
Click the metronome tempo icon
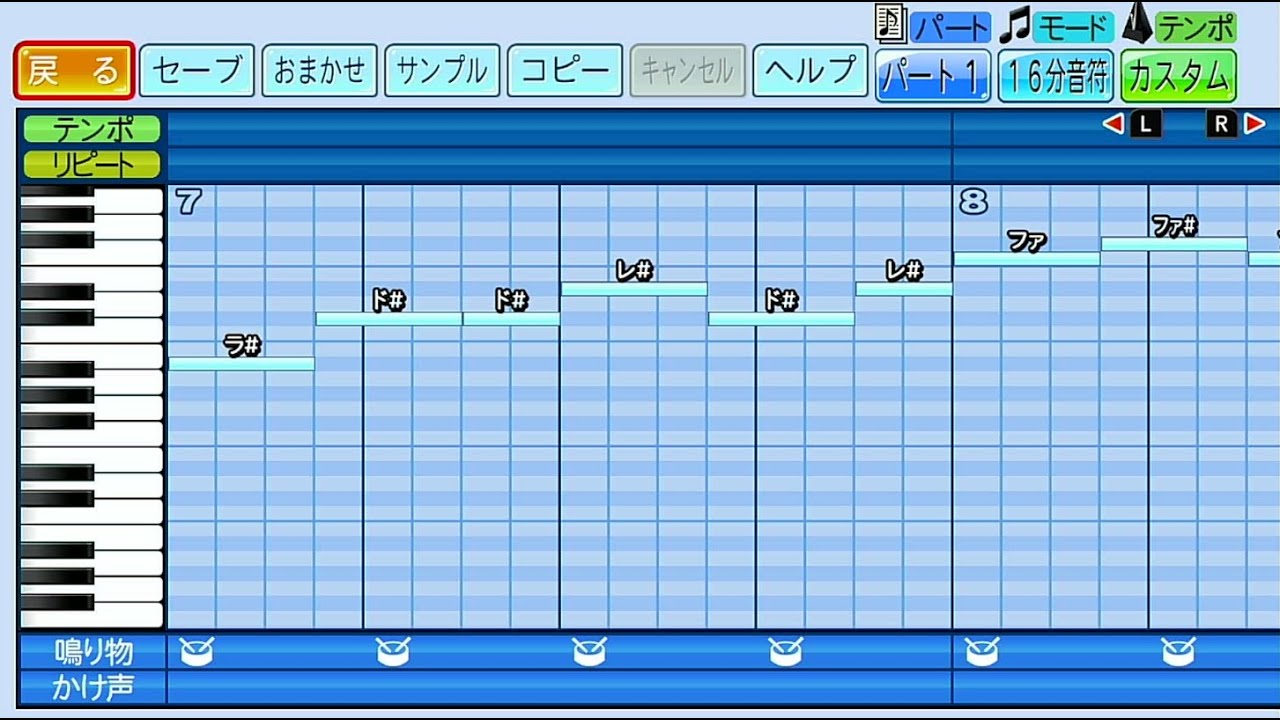[x=1137, y=23]
